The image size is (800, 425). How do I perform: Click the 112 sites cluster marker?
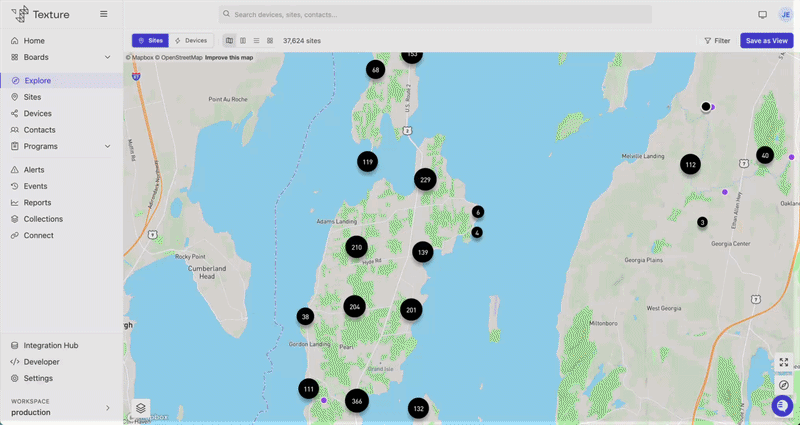[690, 164]
